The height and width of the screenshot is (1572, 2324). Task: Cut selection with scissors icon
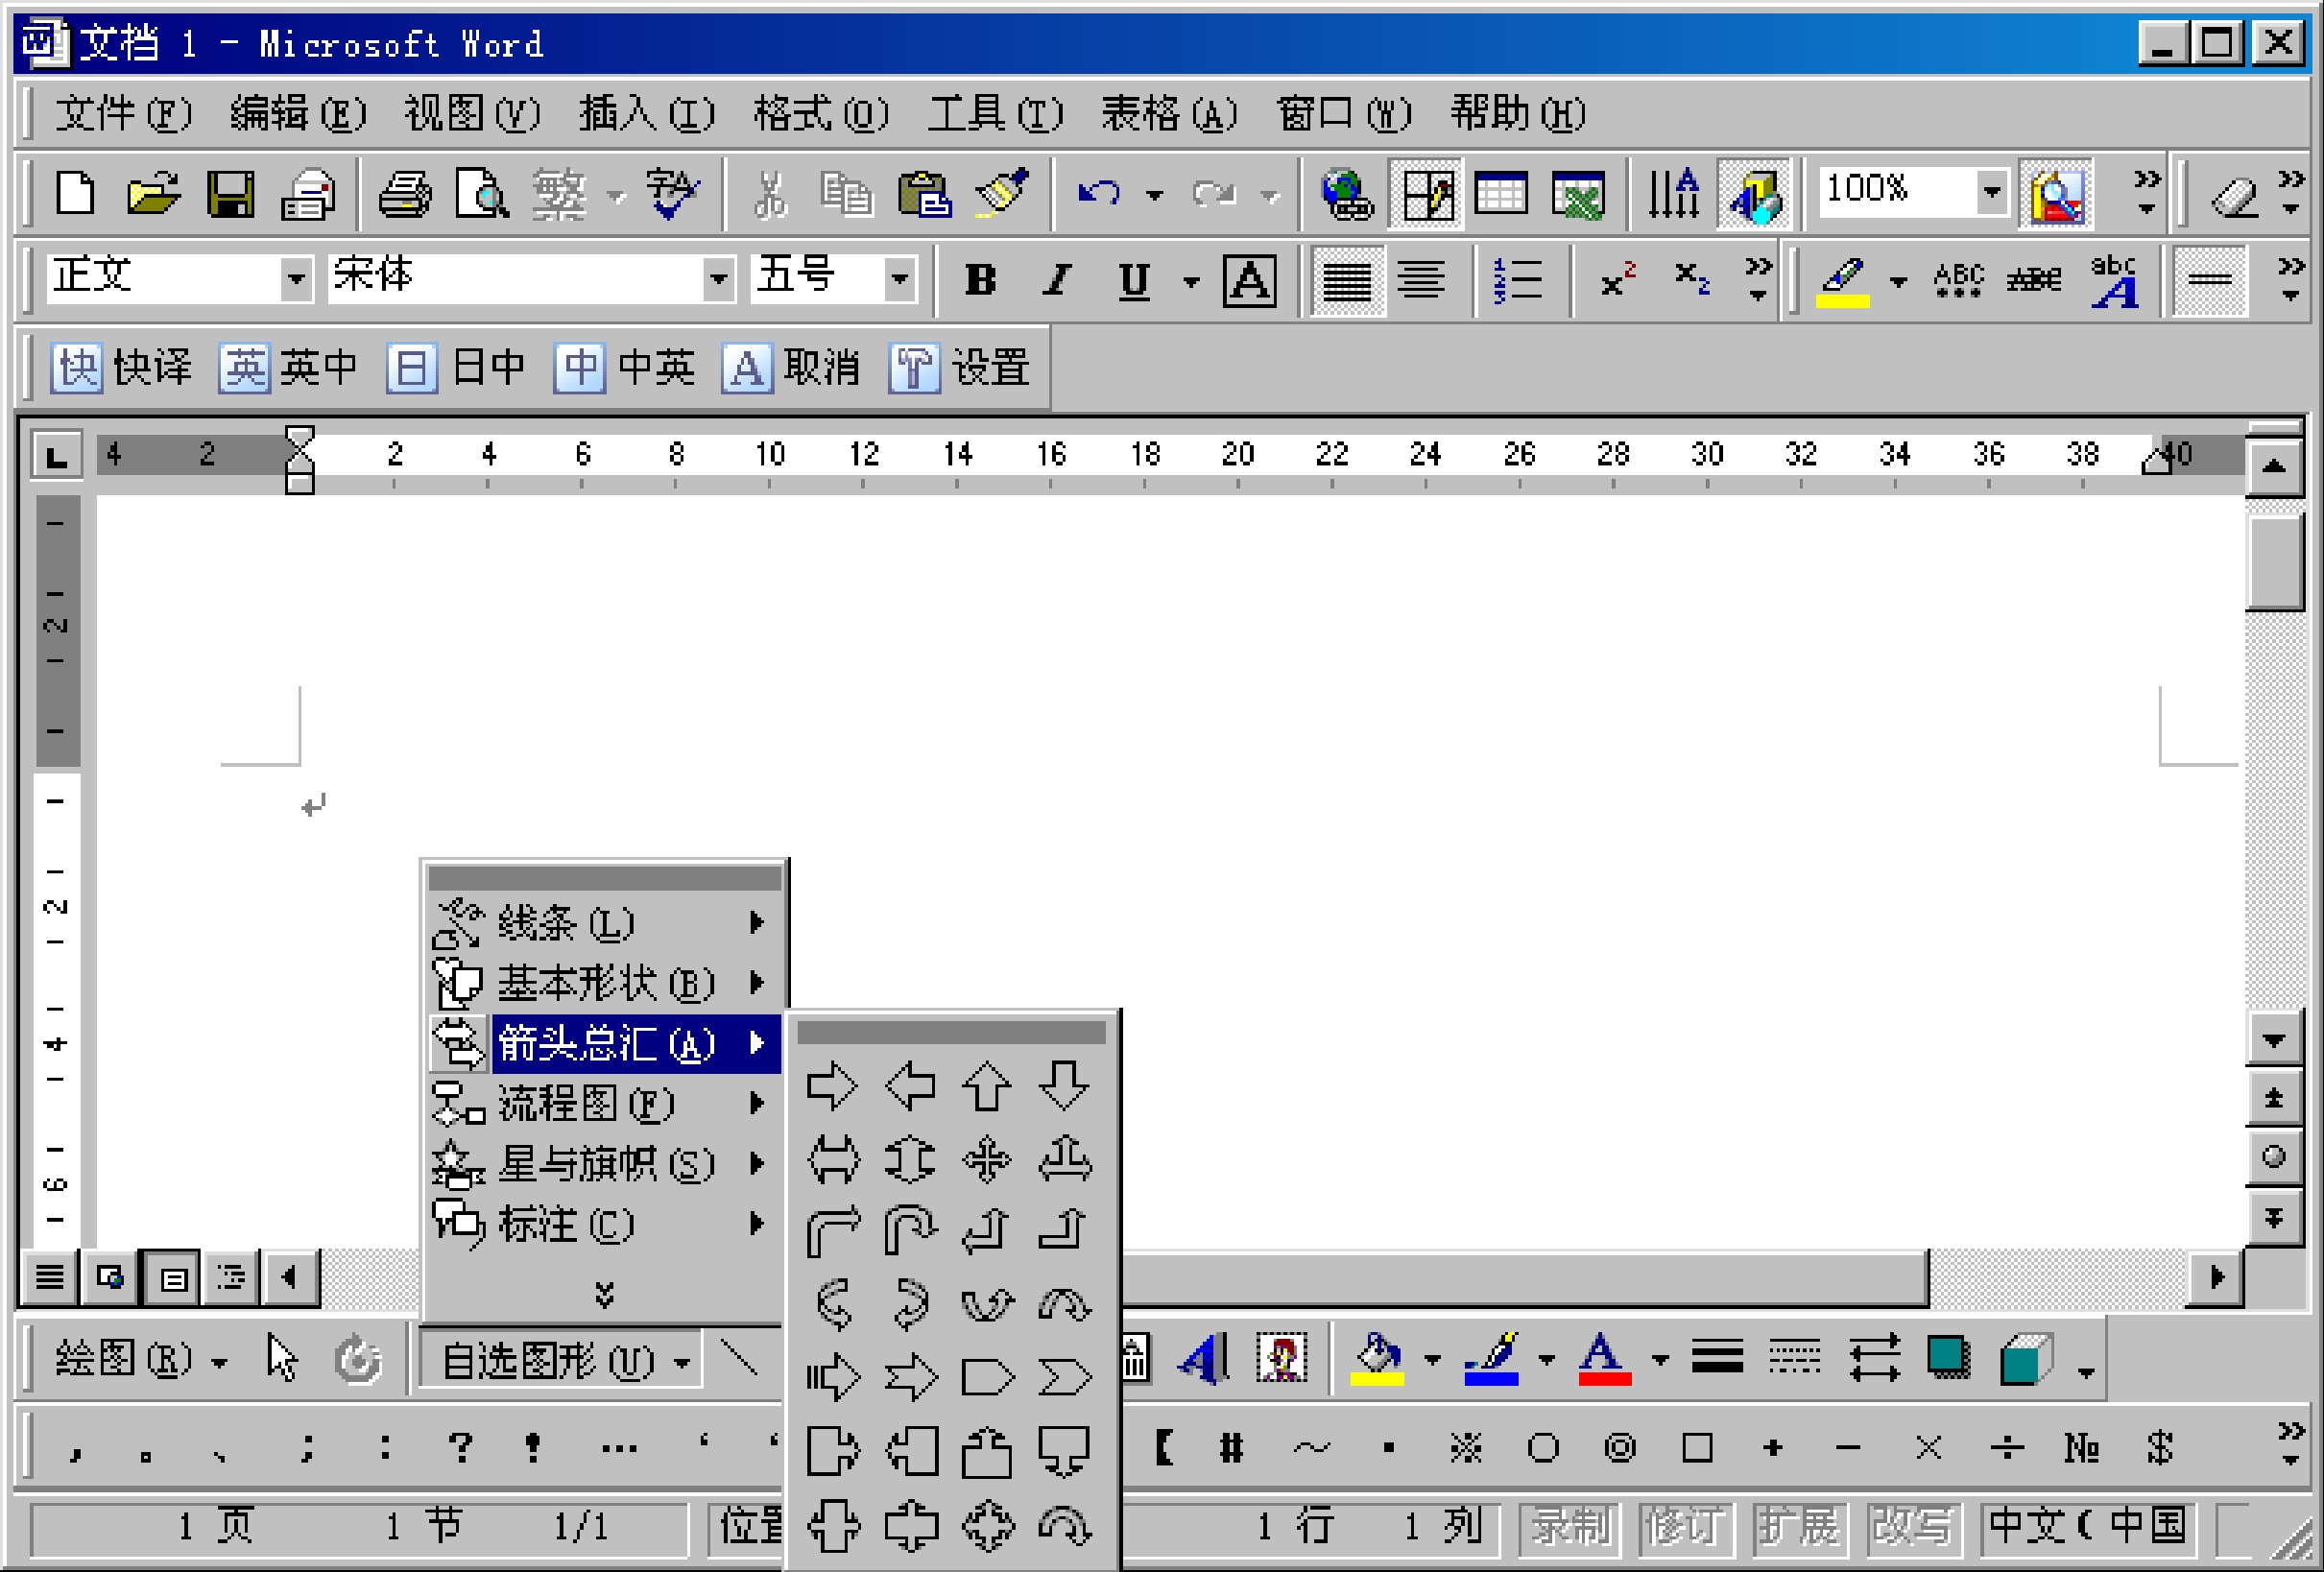[770, 193]
